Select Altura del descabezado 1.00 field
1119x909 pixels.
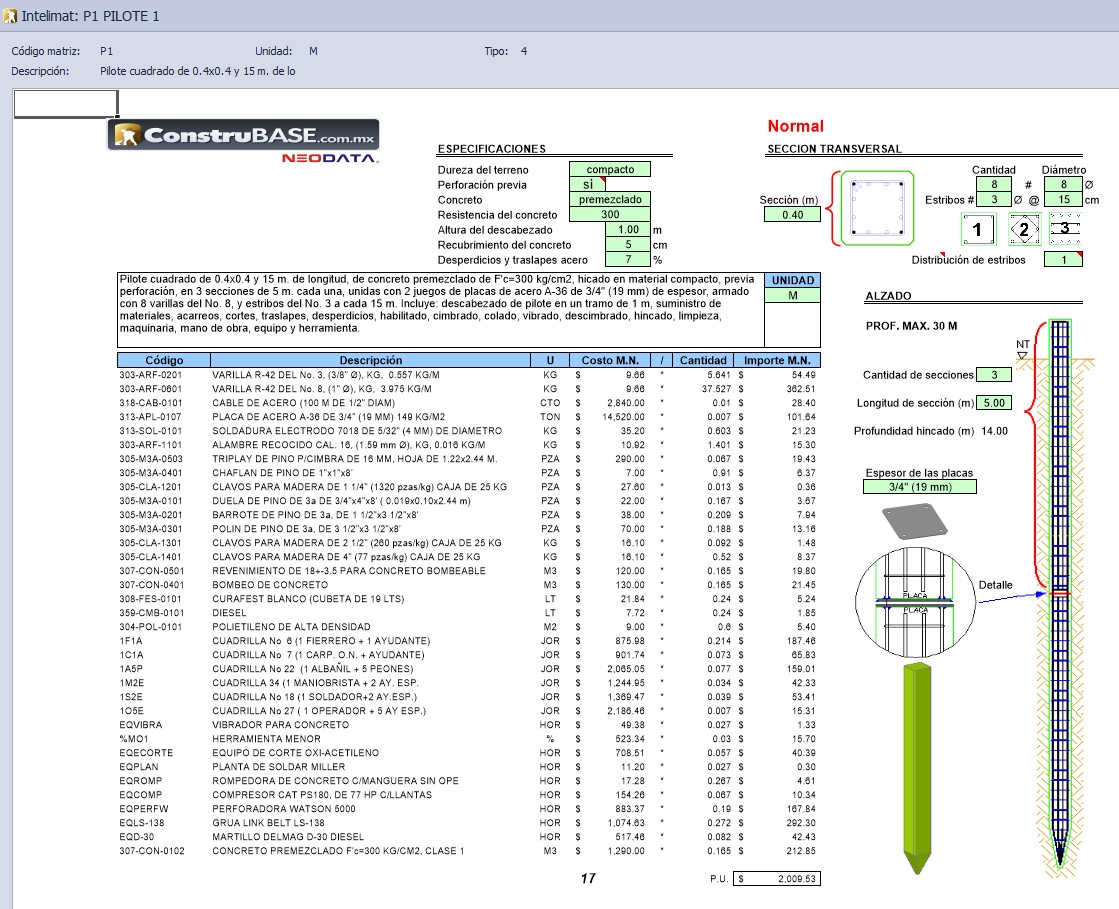[x=628, y=229]
